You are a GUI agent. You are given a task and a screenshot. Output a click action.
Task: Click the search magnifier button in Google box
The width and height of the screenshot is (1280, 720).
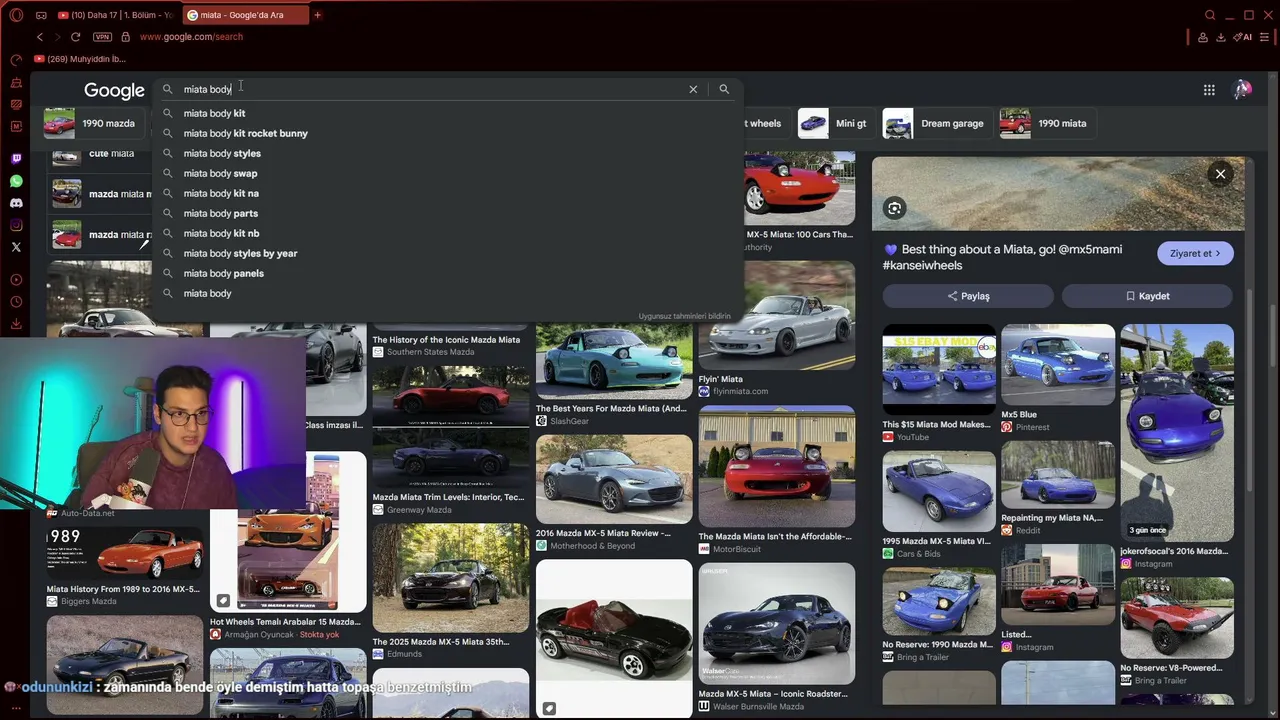pos(724,89)
